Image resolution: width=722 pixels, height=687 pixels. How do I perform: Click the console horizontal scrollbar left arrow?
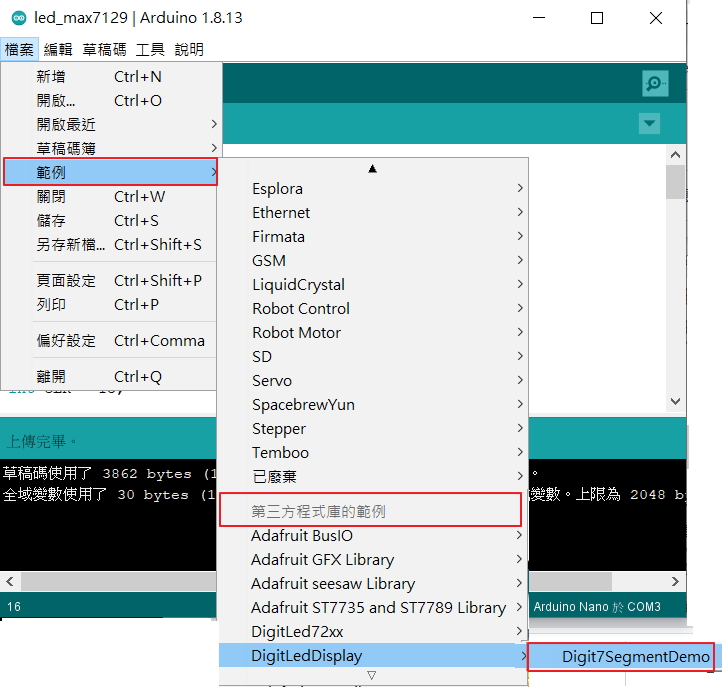(10, 581)
